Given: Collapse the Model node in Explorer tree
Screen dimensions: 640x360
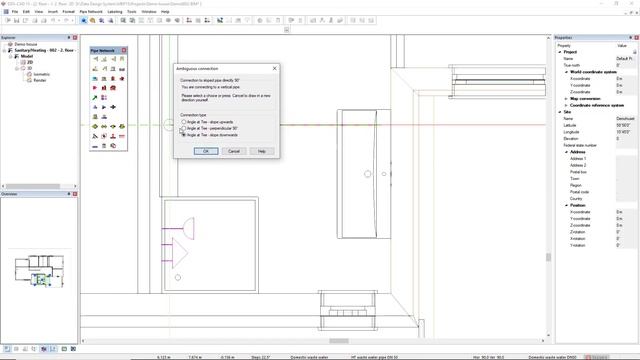Looking at the screenshot, I should (x=11, y=56).
